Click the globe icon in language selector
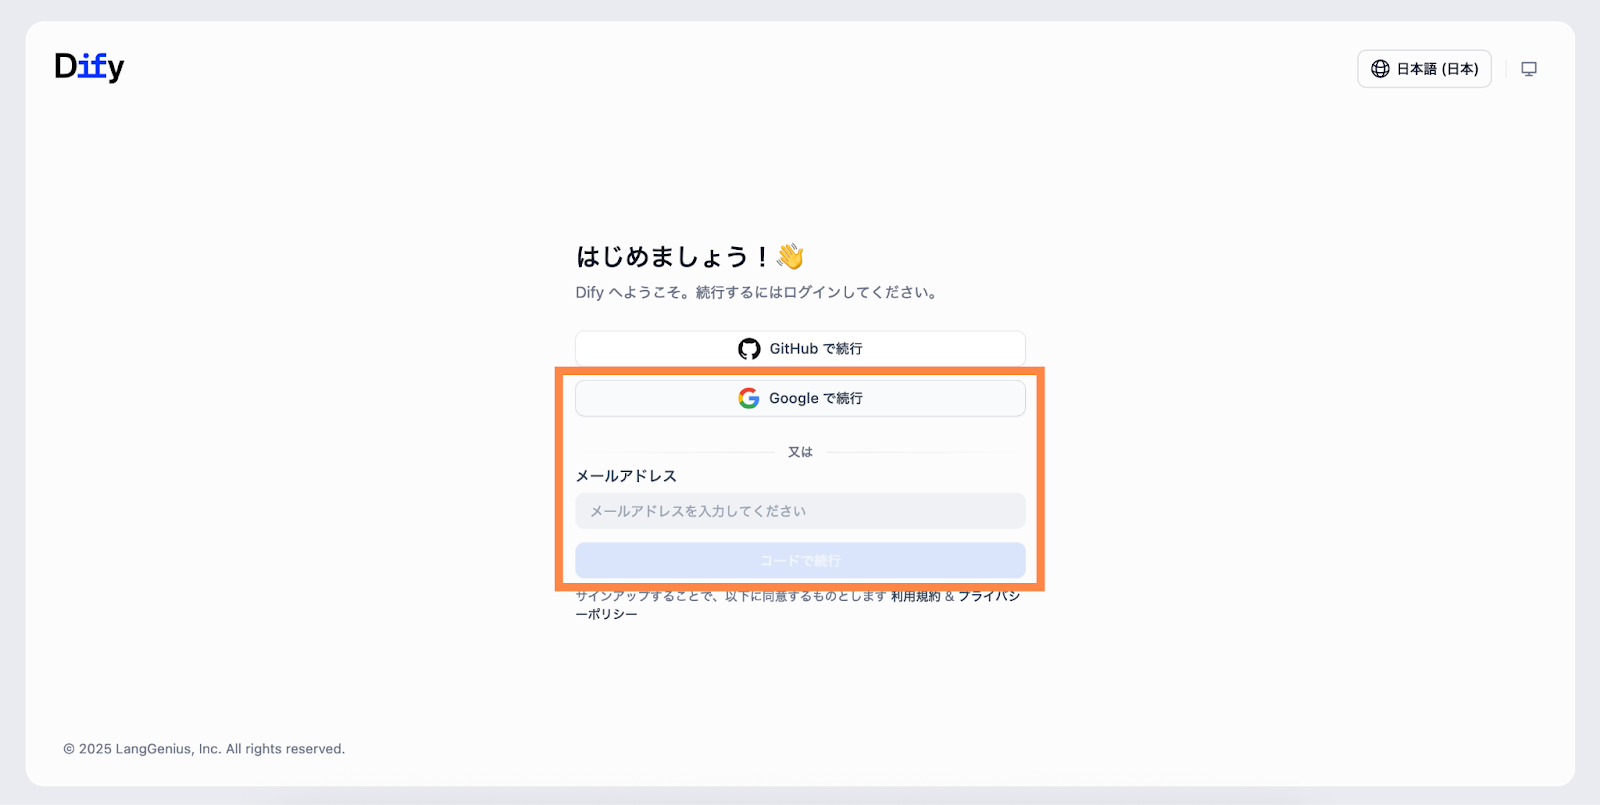1600x805 pixels. tap(1380, 69)
